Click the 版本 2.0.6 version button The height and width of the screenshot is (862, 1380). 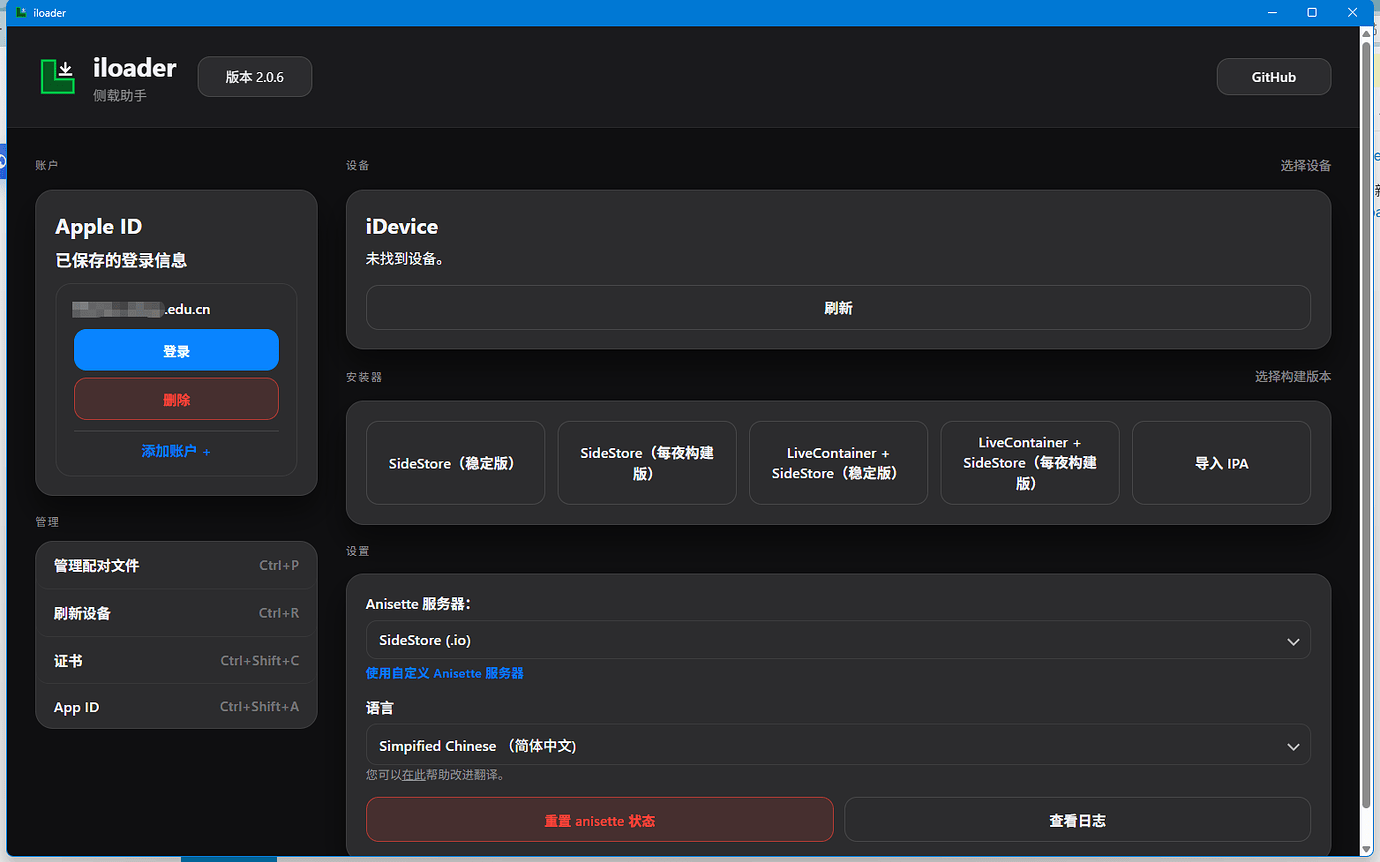(255, 77)
